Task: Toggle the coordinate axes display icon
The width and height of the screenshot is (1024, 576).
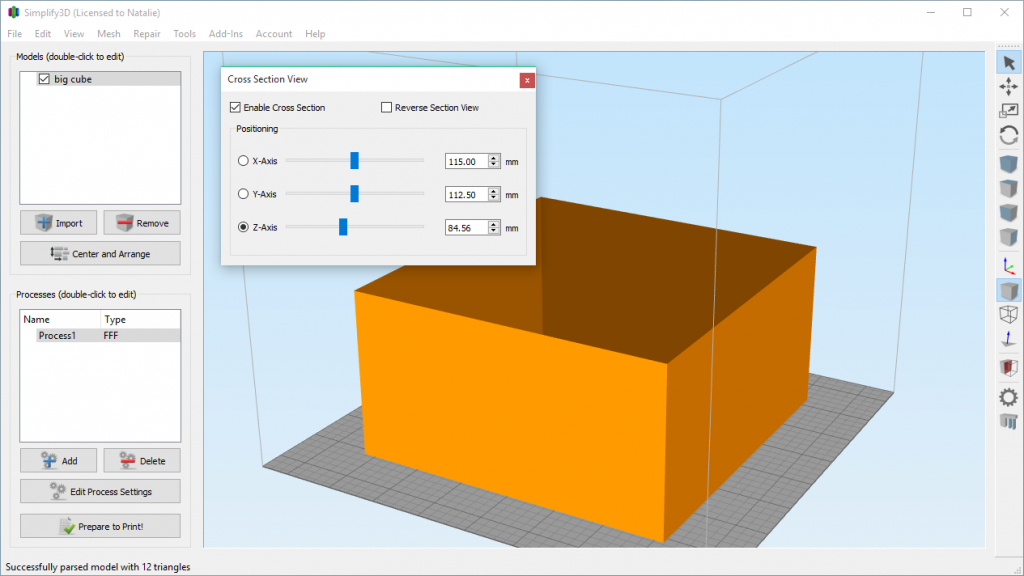Action: pyautogui.click(x=1009, y=263)
